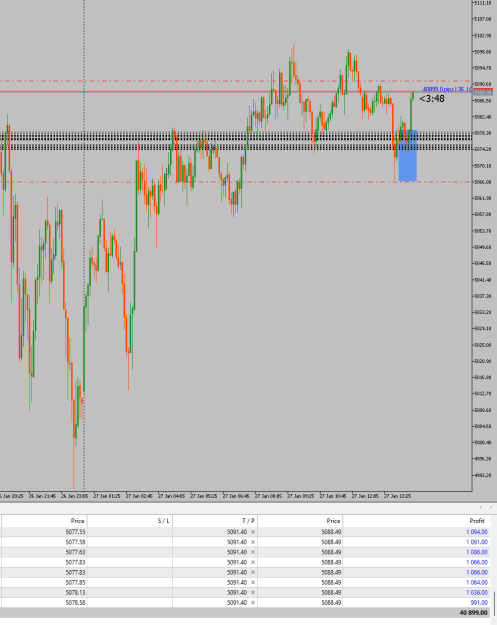Select entry price cell 5077.85

point(75,582)
